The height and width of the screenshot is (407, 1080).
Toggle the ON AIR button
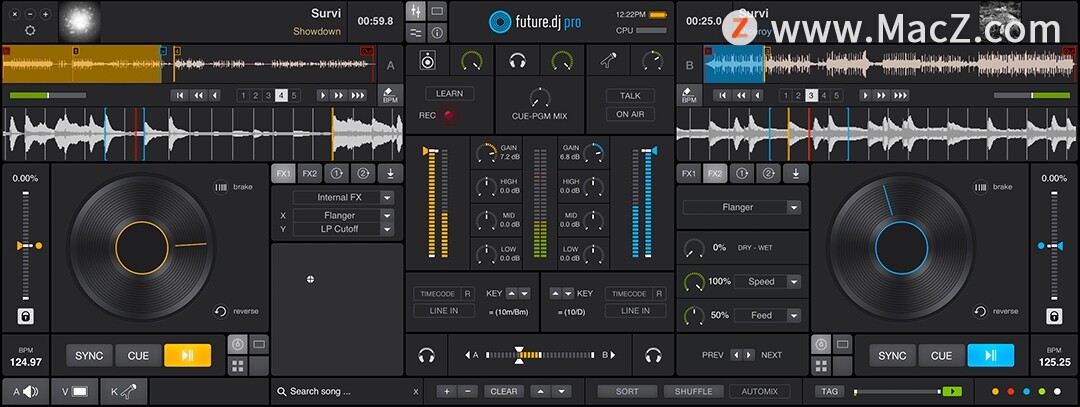point(630,114)
